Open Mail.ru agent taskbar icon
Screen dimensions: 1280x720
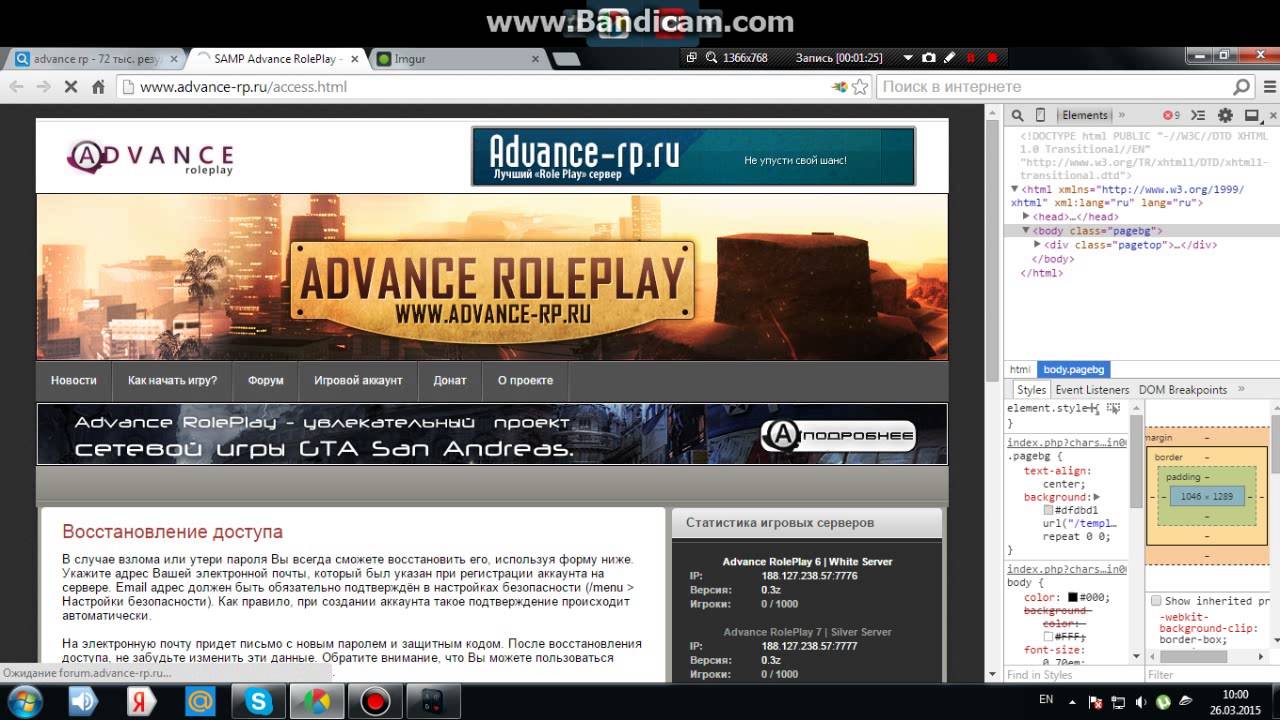[200, 702]
